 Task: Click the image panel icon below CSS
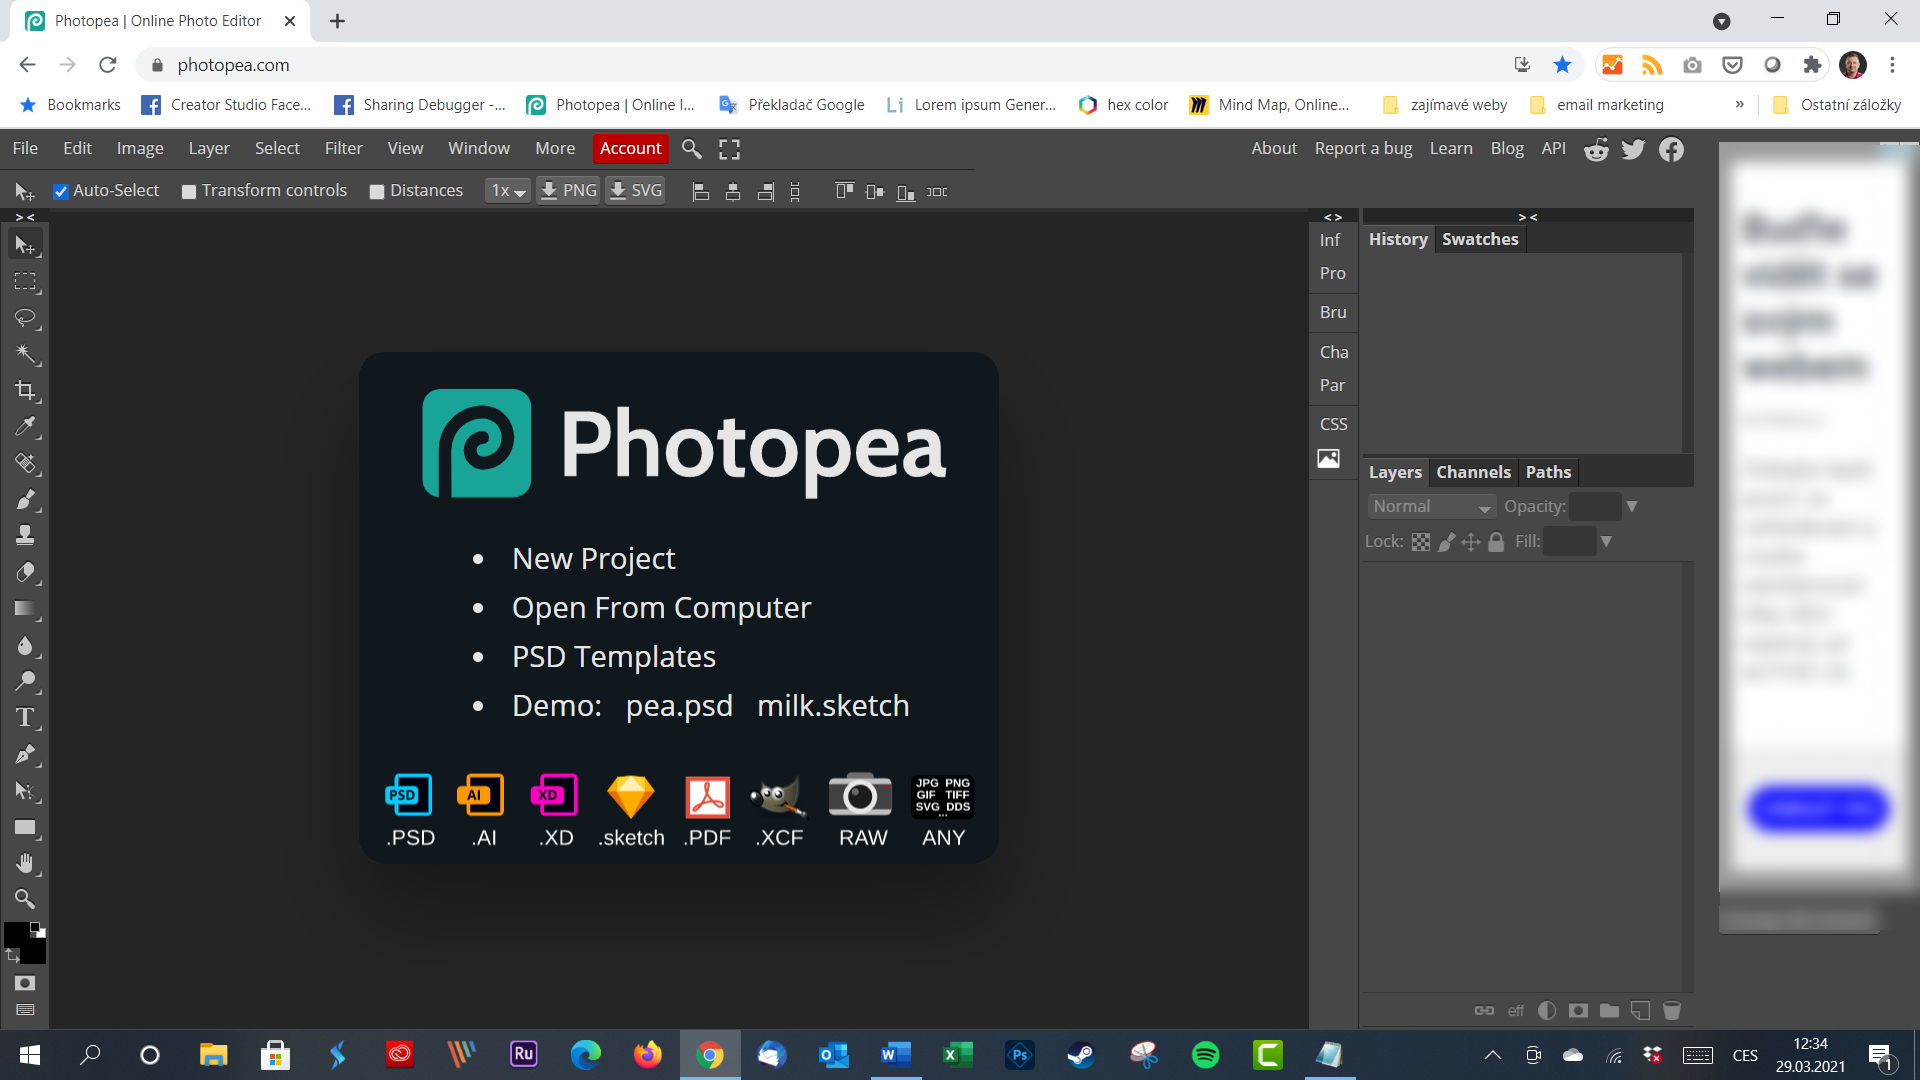click(x=1328, y=458)
